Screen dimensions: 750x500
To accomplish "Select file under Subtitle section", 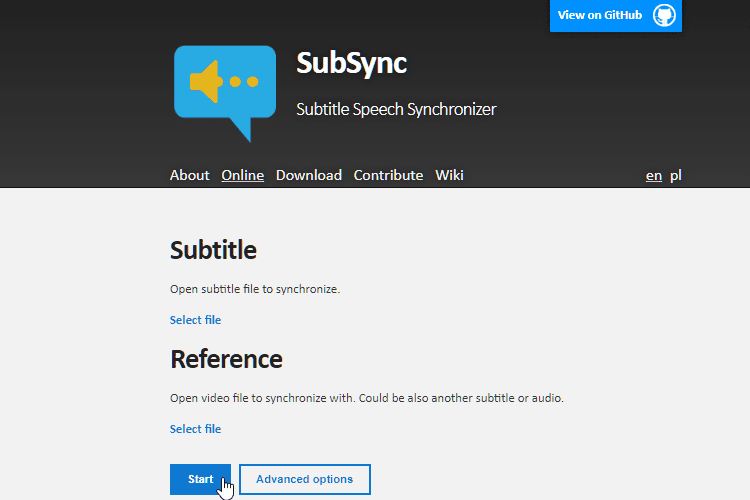I will click(x=195, y=320).
